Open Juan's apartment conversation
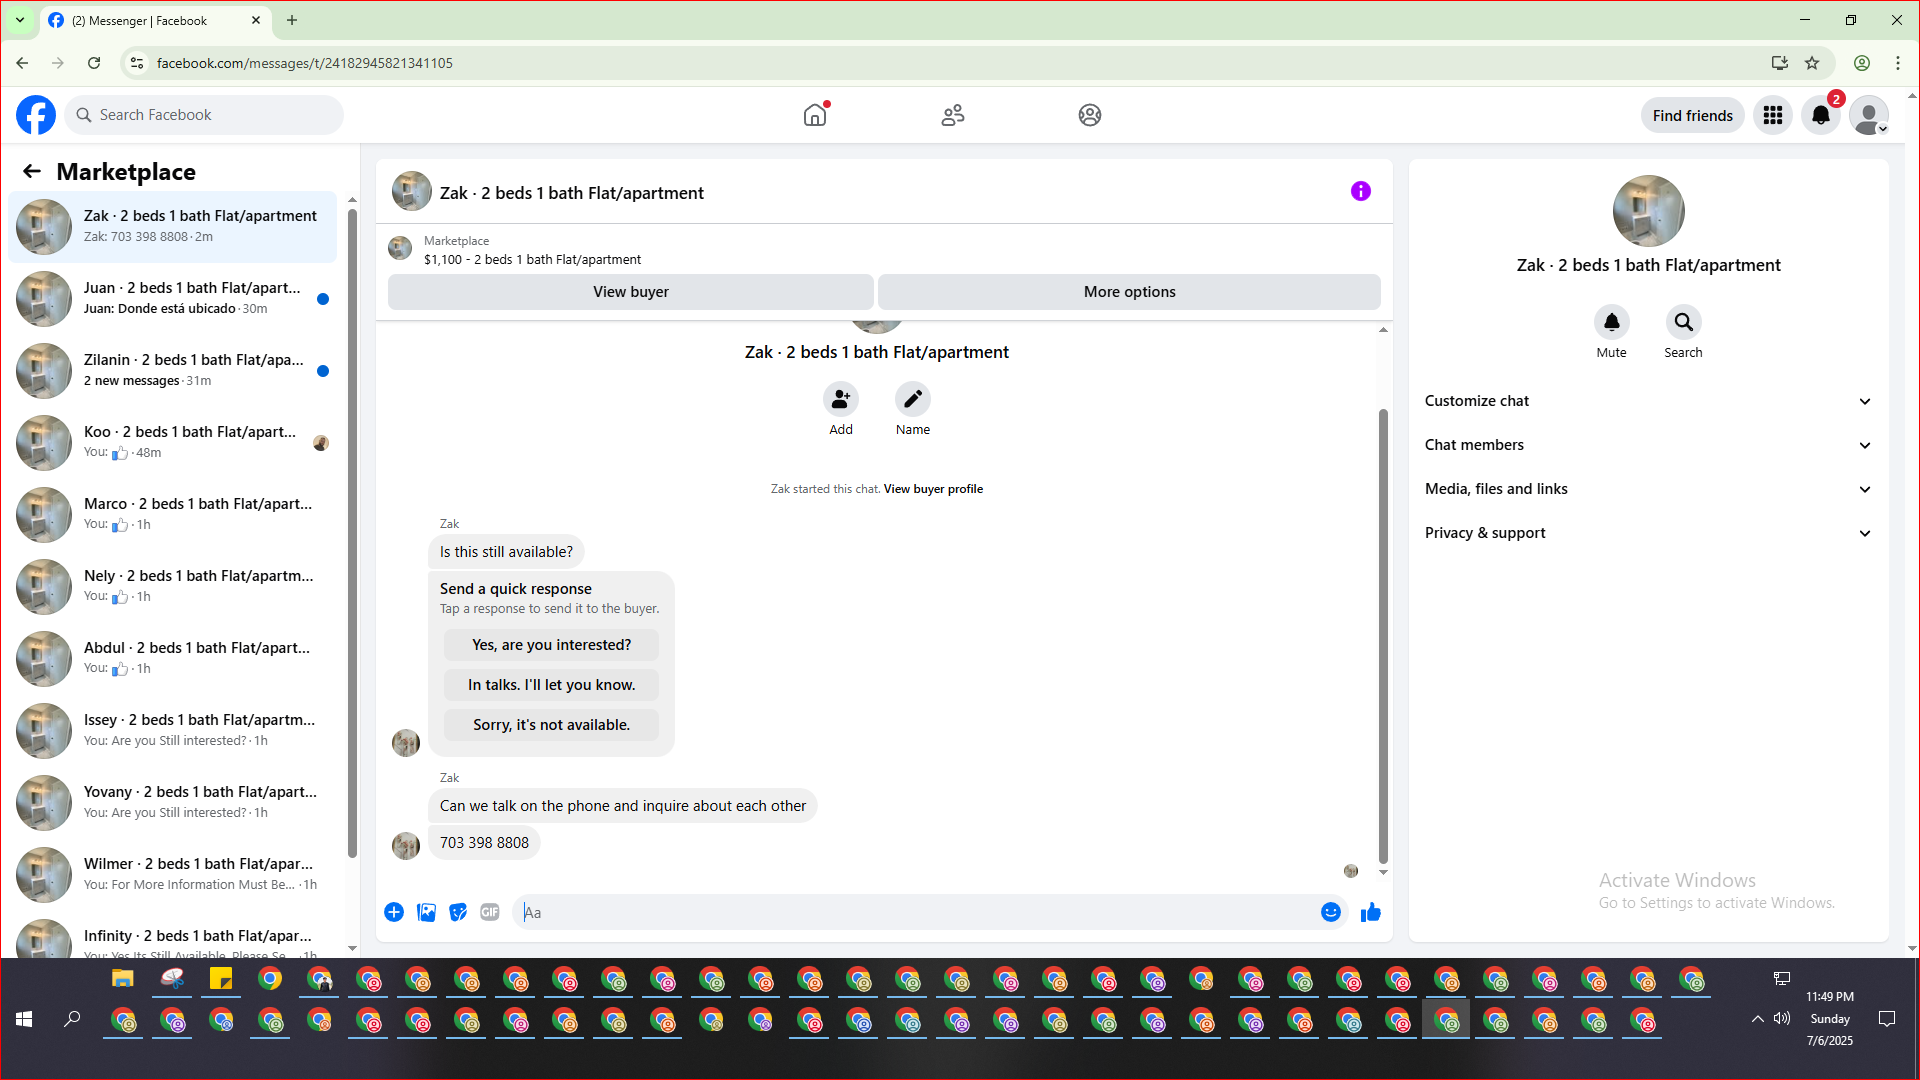1920x1080 pixels. tap(190, 298)
